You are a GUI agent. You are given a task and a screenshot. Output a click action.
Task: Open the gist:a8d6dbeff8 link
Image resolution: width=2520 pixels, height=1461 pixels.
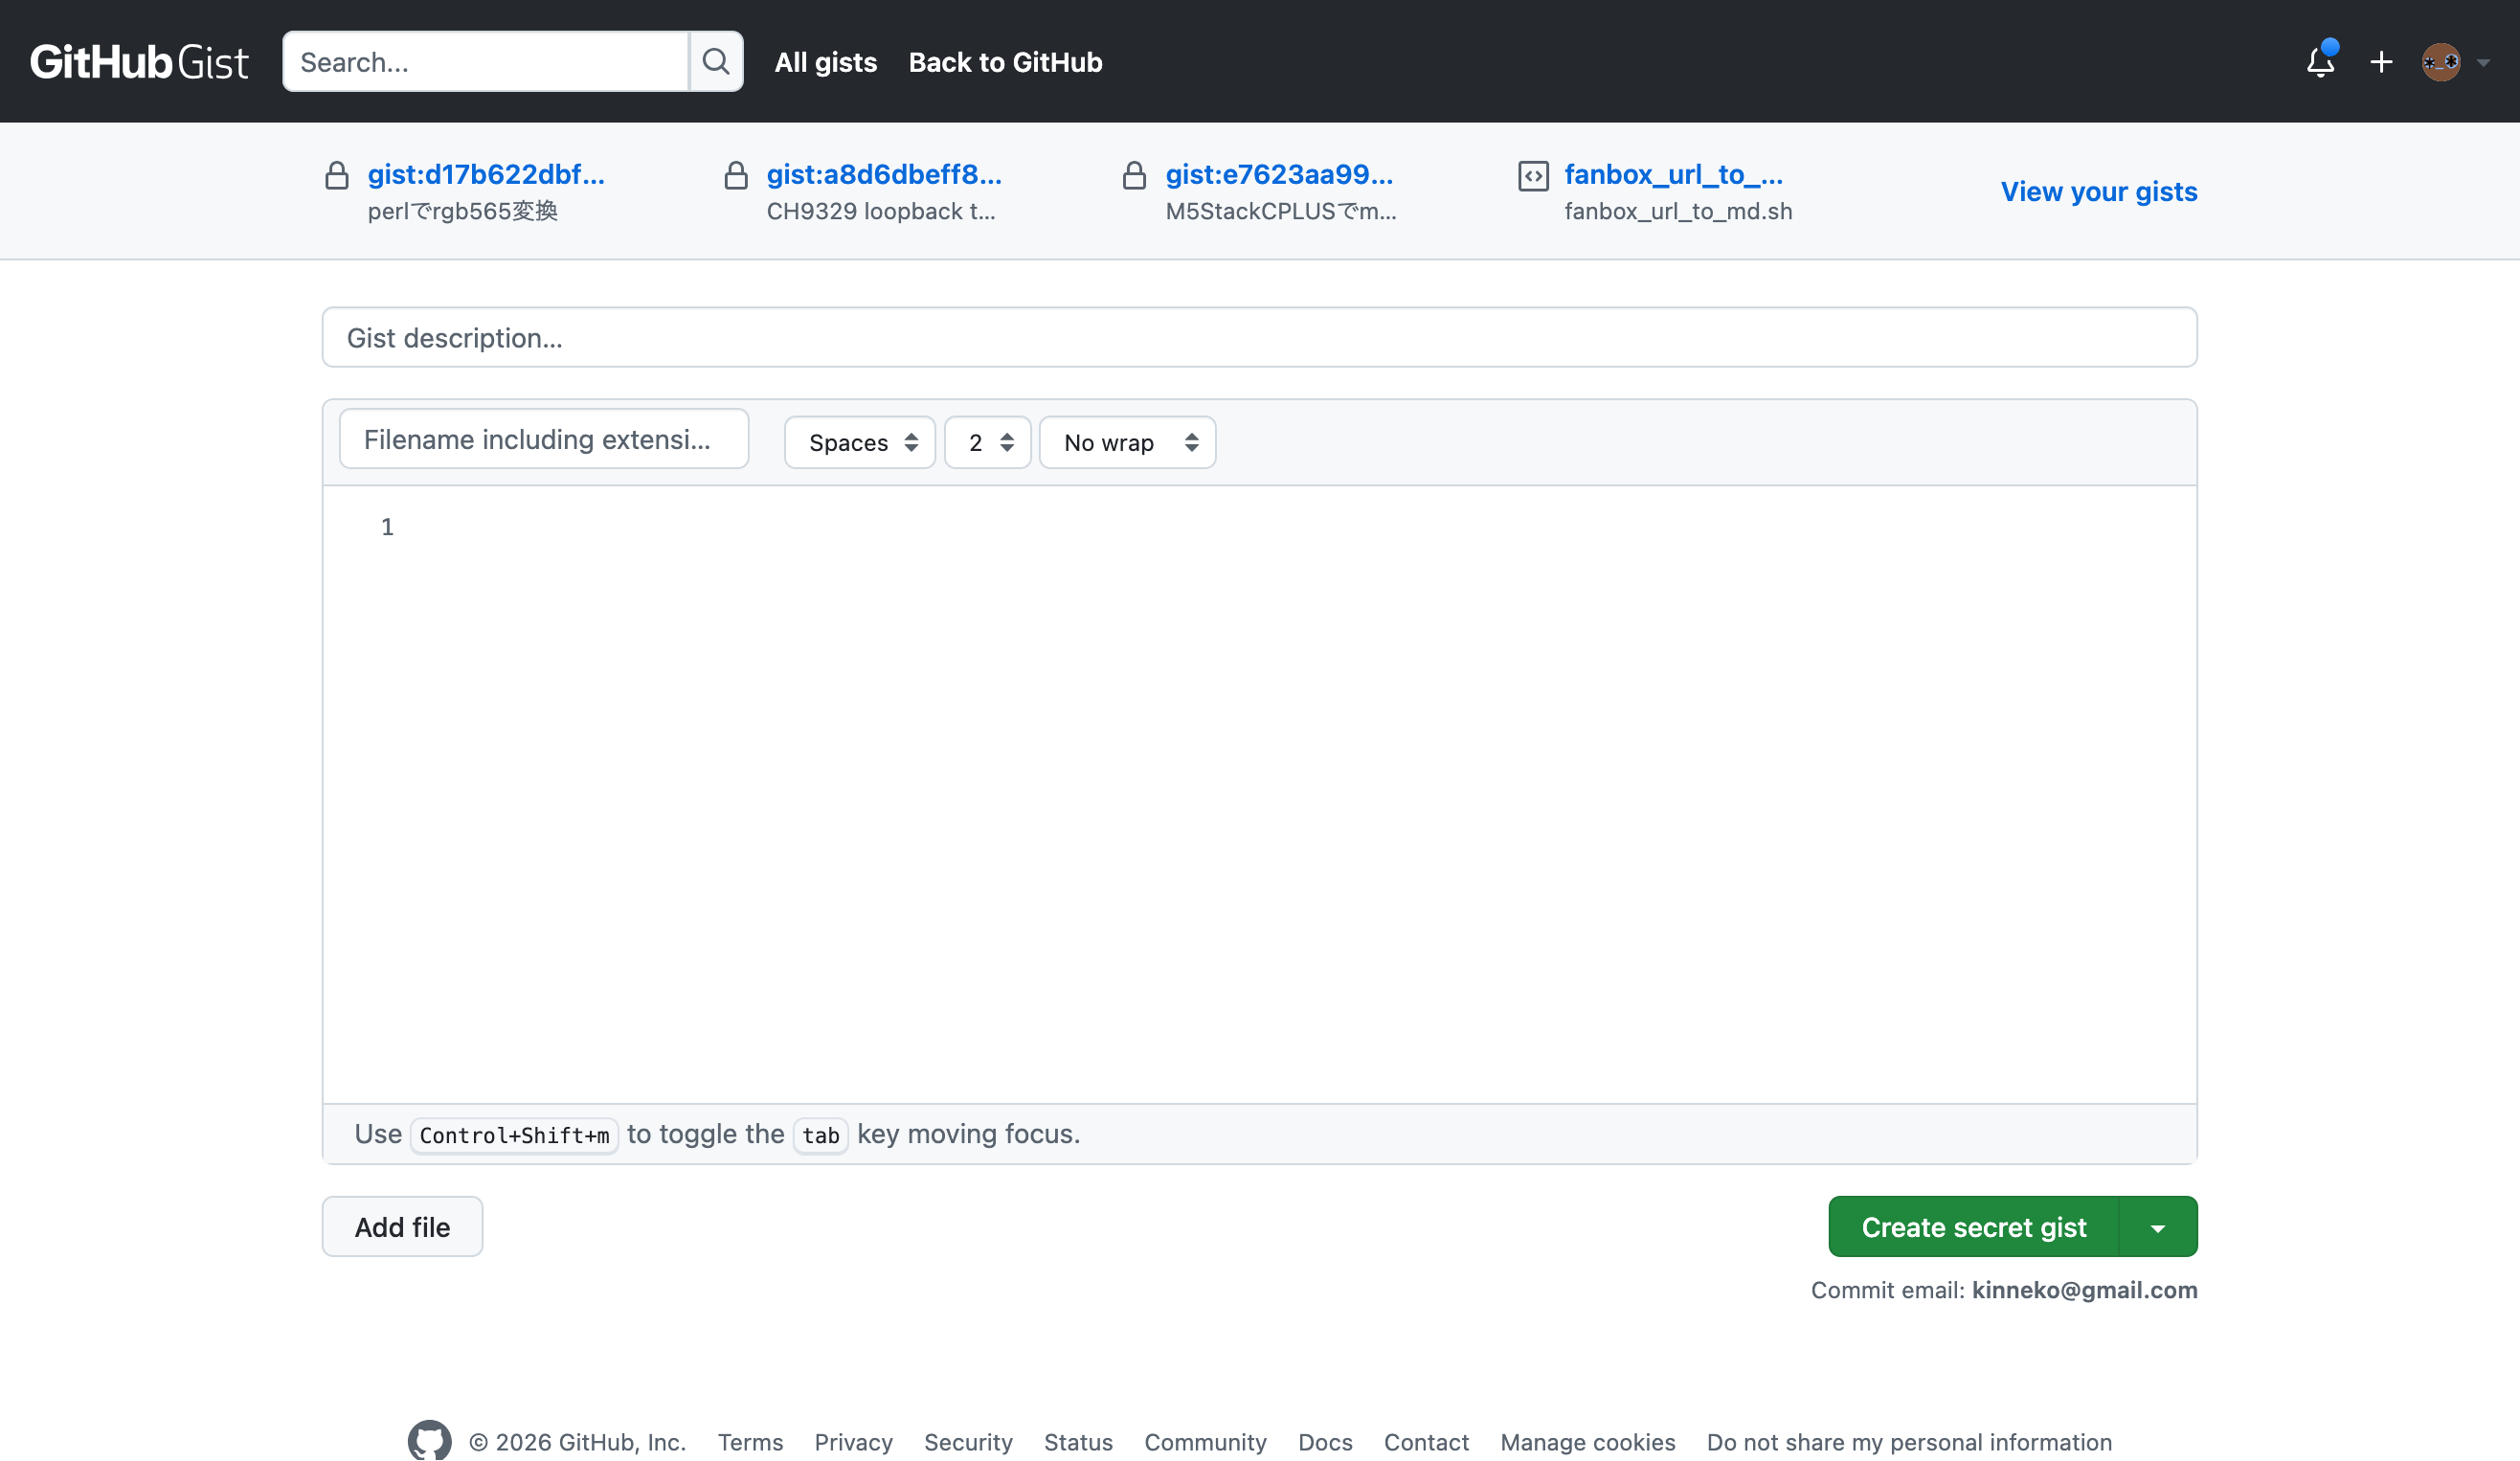click(884, 174)
